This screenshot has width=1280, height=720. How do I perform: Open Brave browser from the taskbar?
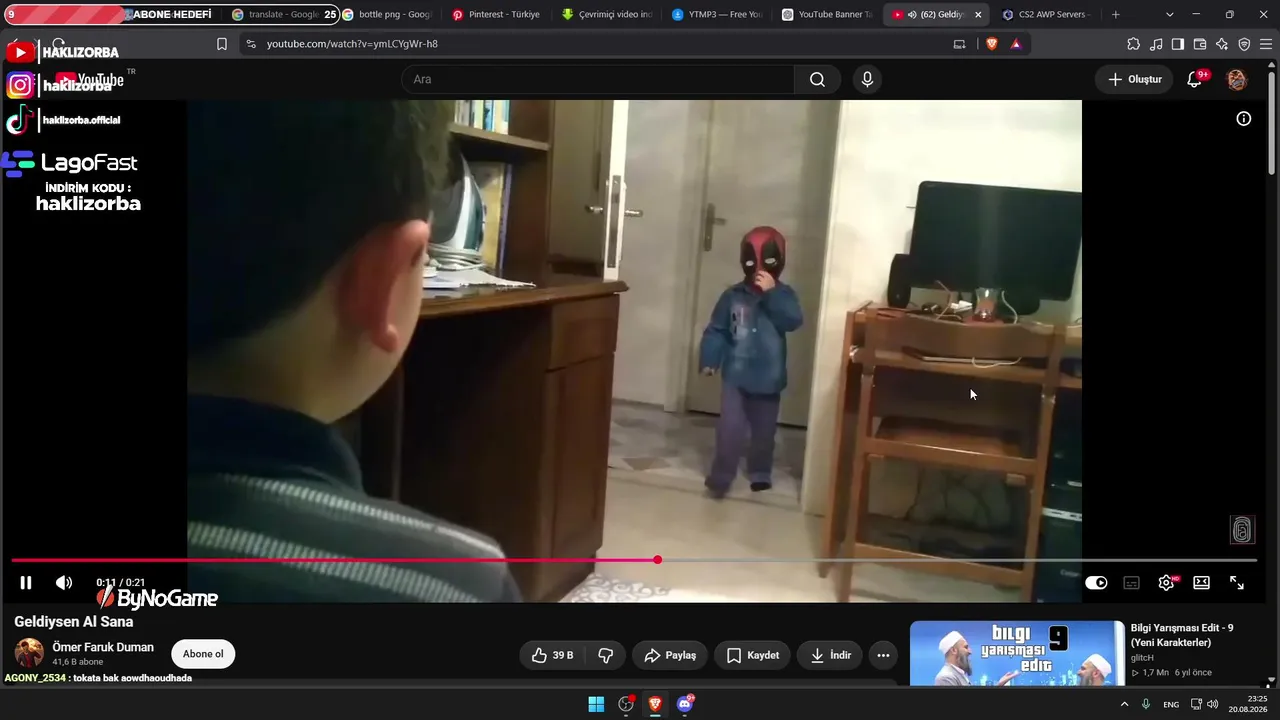(x=655, y=704)
